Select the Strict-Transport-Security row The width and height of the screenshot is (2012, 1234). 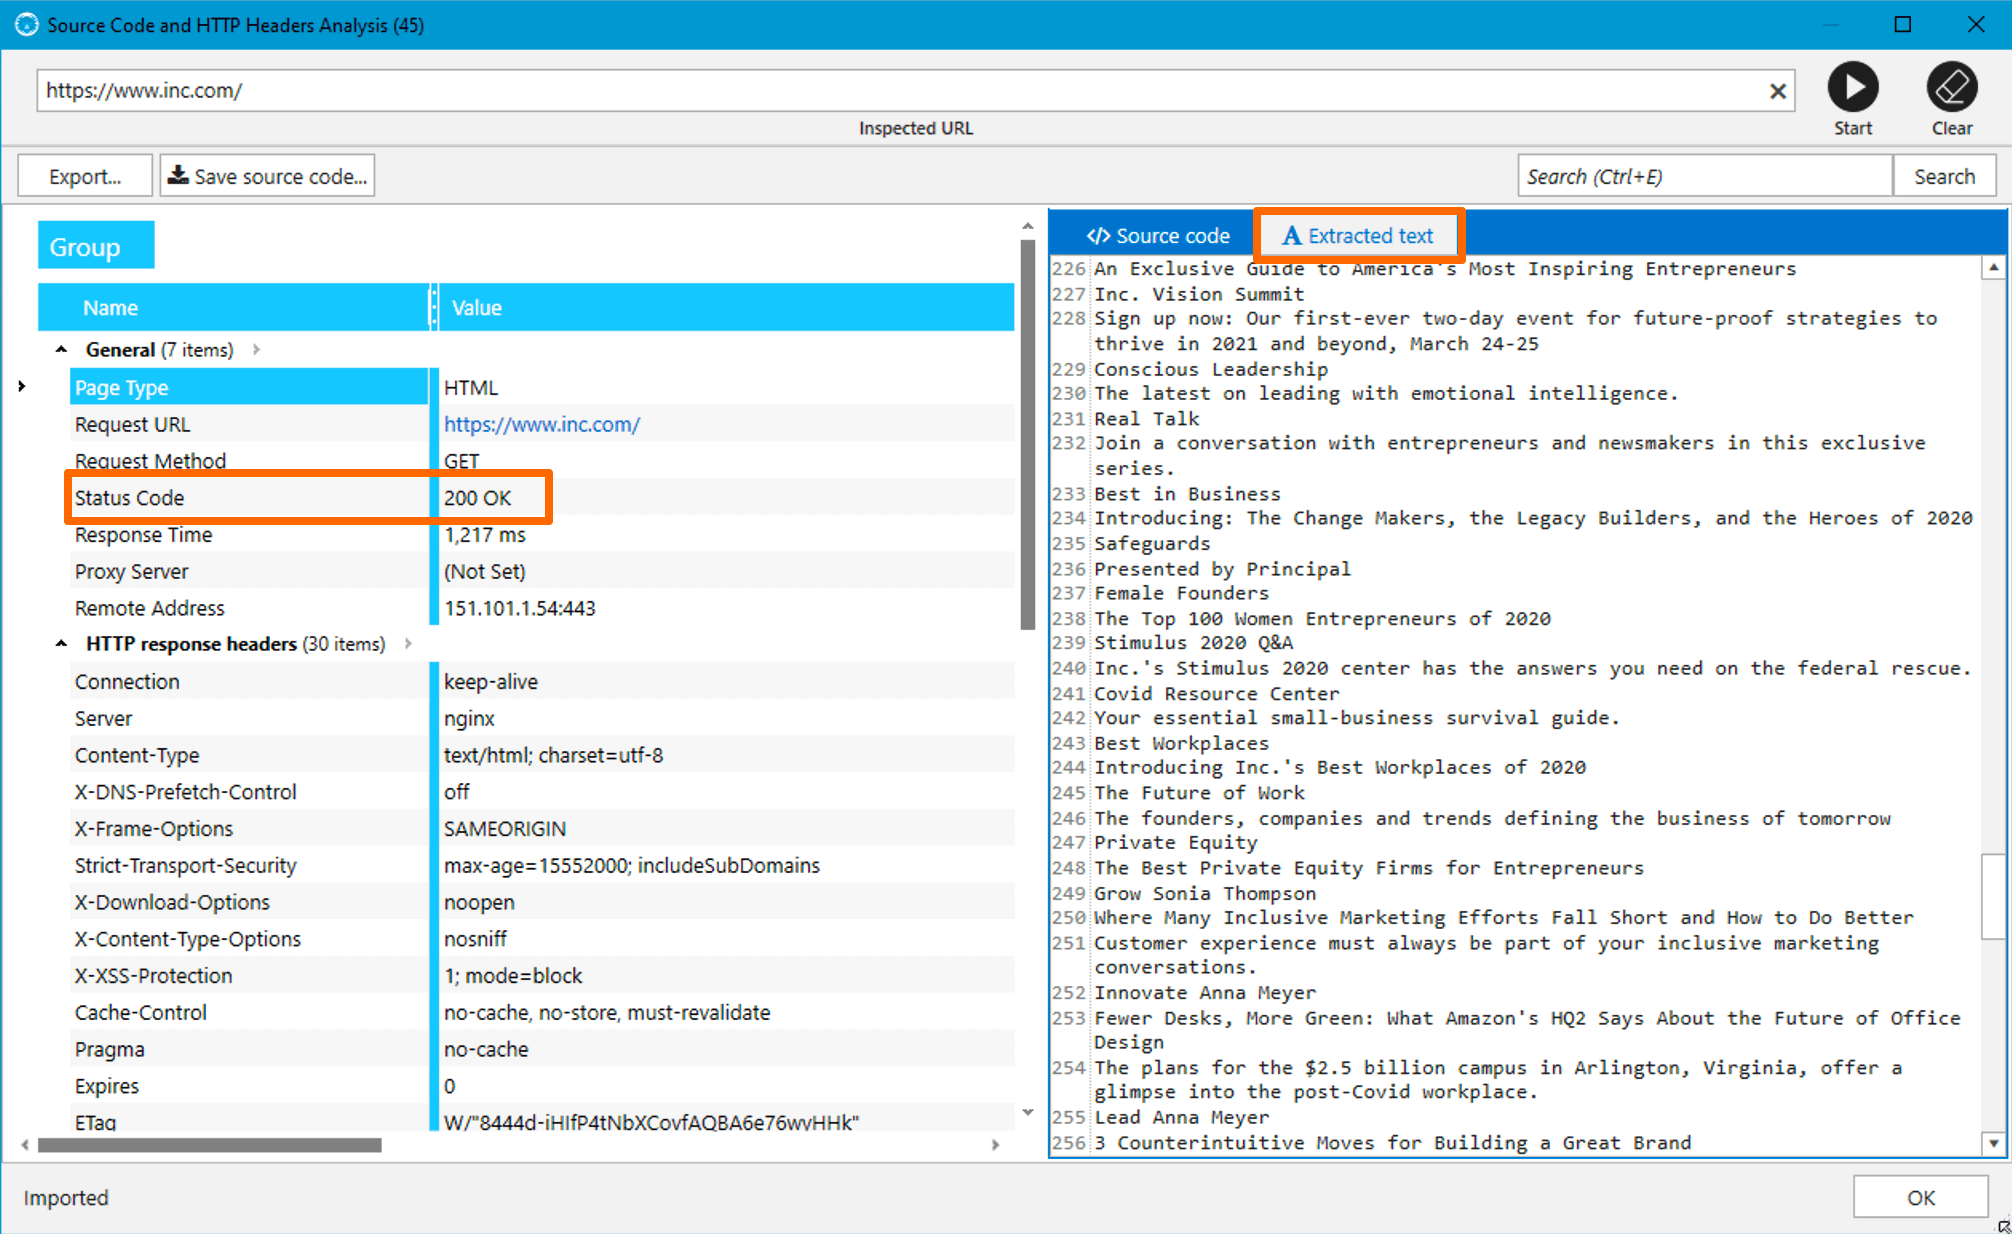tap(542, 865)
